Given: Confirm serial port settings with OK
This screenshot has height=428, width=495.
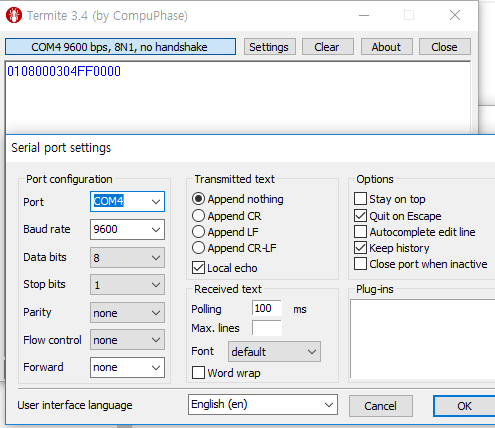Looking at the screenshot, I should (x=464, y=406).
